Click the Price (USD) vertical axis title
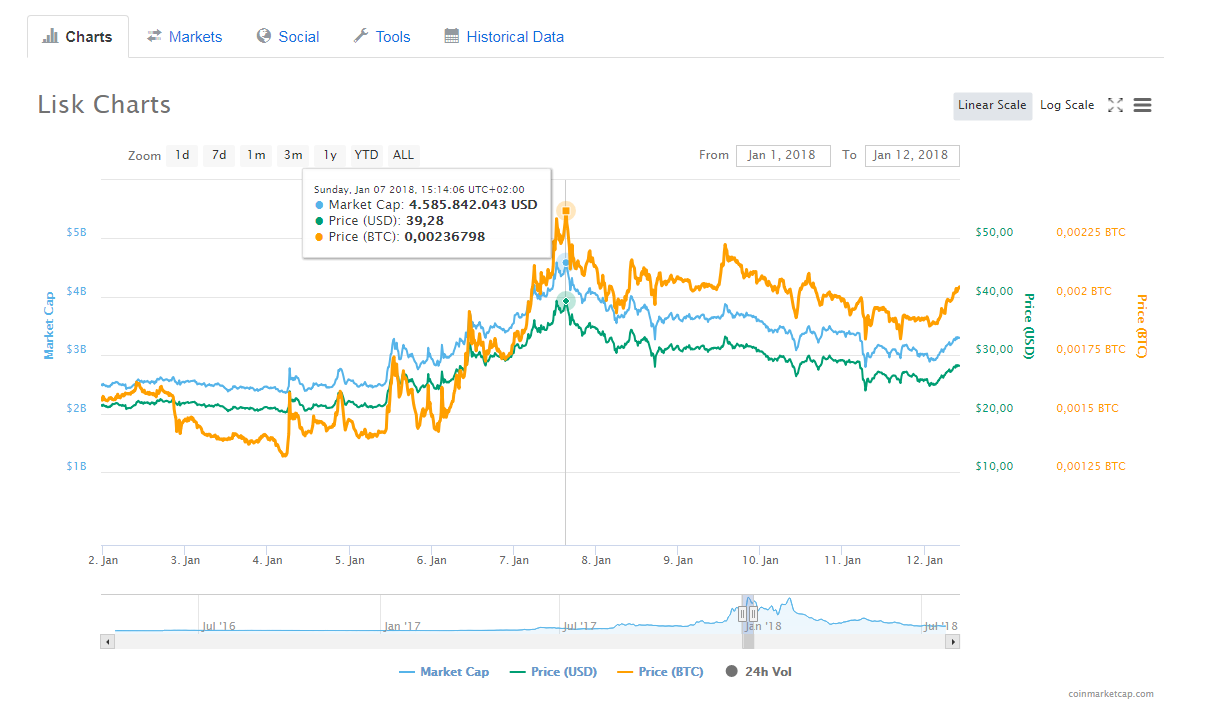The width and height of the screenshot is (1212, 712). pos(1028,326)
